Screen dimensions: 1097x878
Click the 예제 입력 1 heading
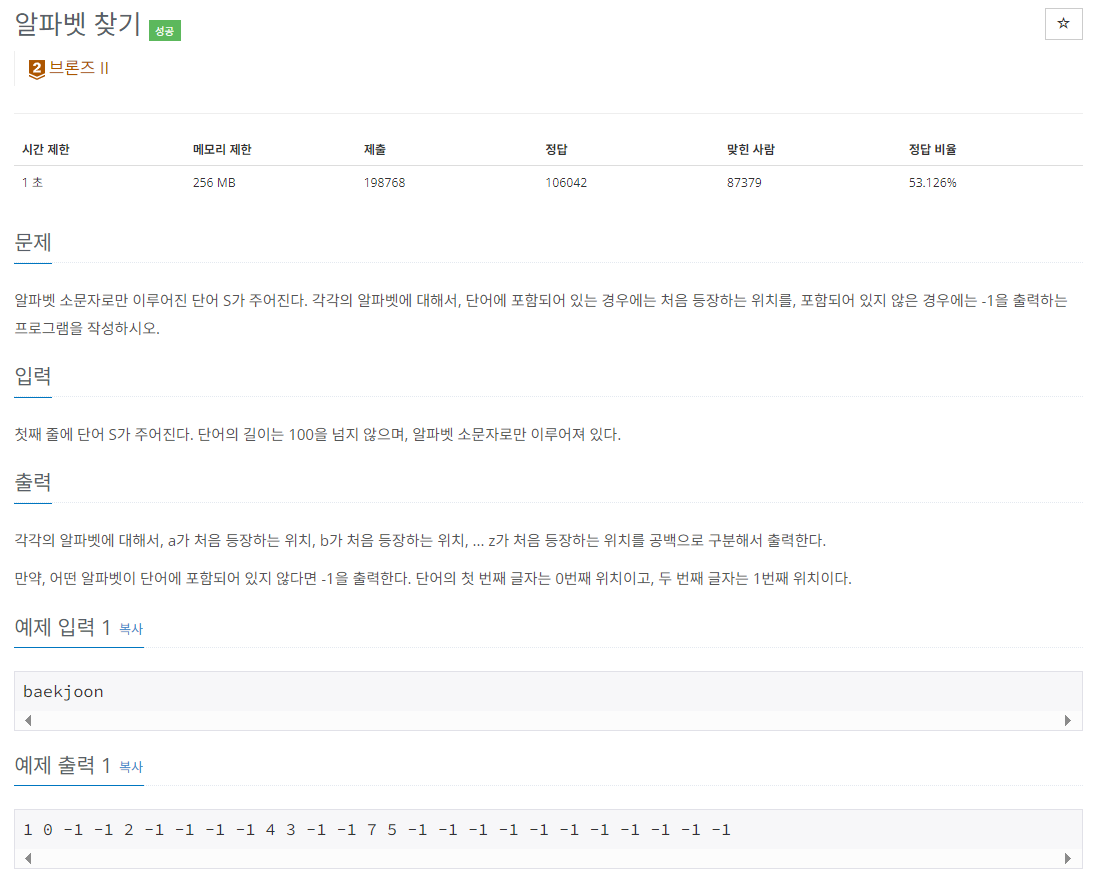point(62,627)
